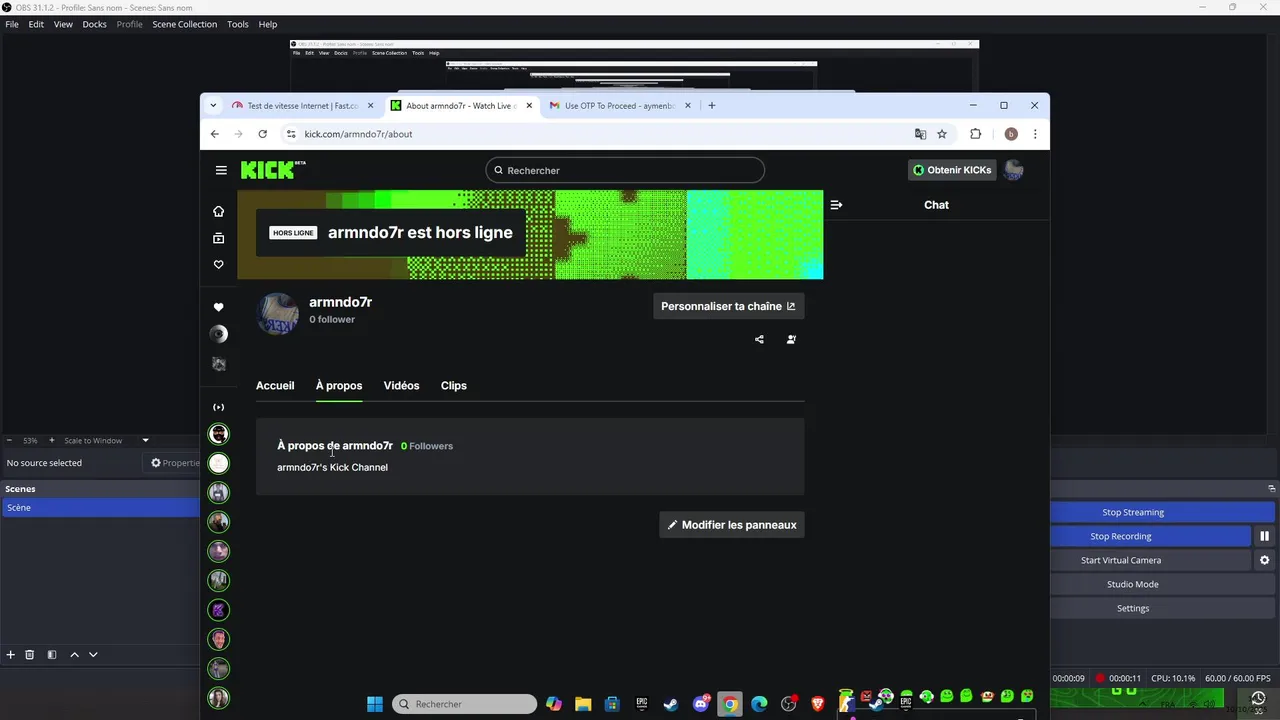Switch to Use OTP To Proceed Gmail tab

(x=618, y=105)
